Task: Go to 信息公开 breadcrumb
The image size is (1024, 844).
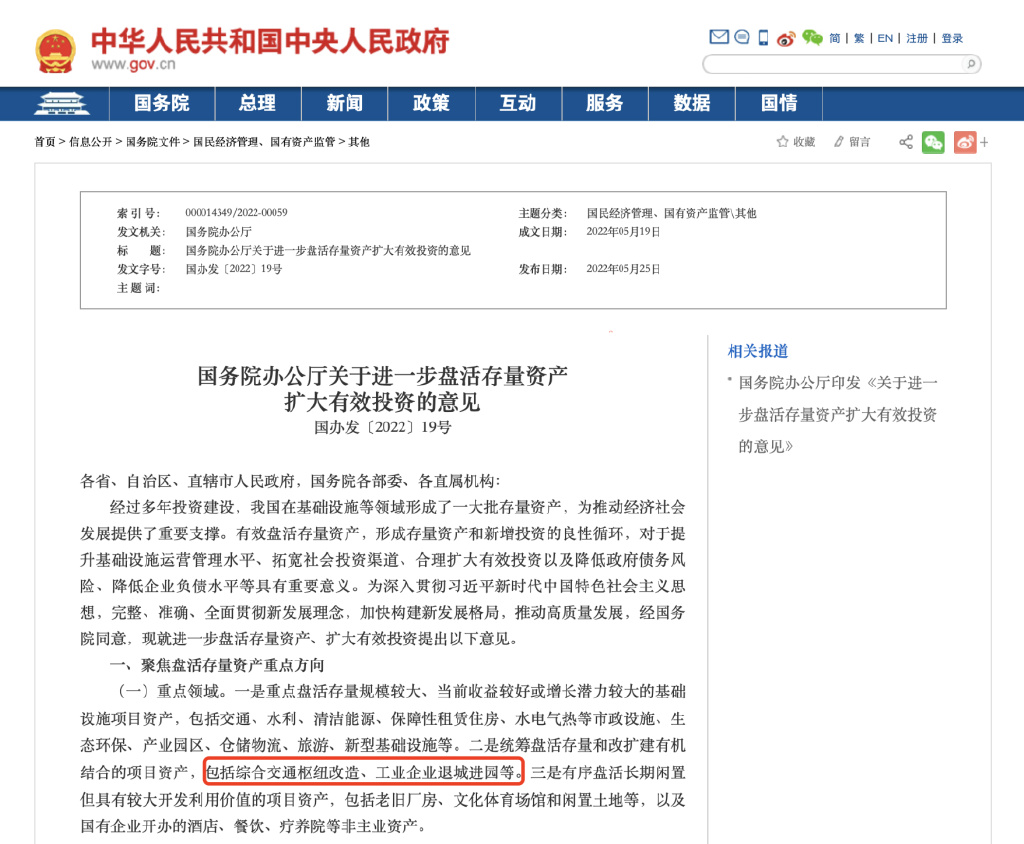Action: pos(91,142)
